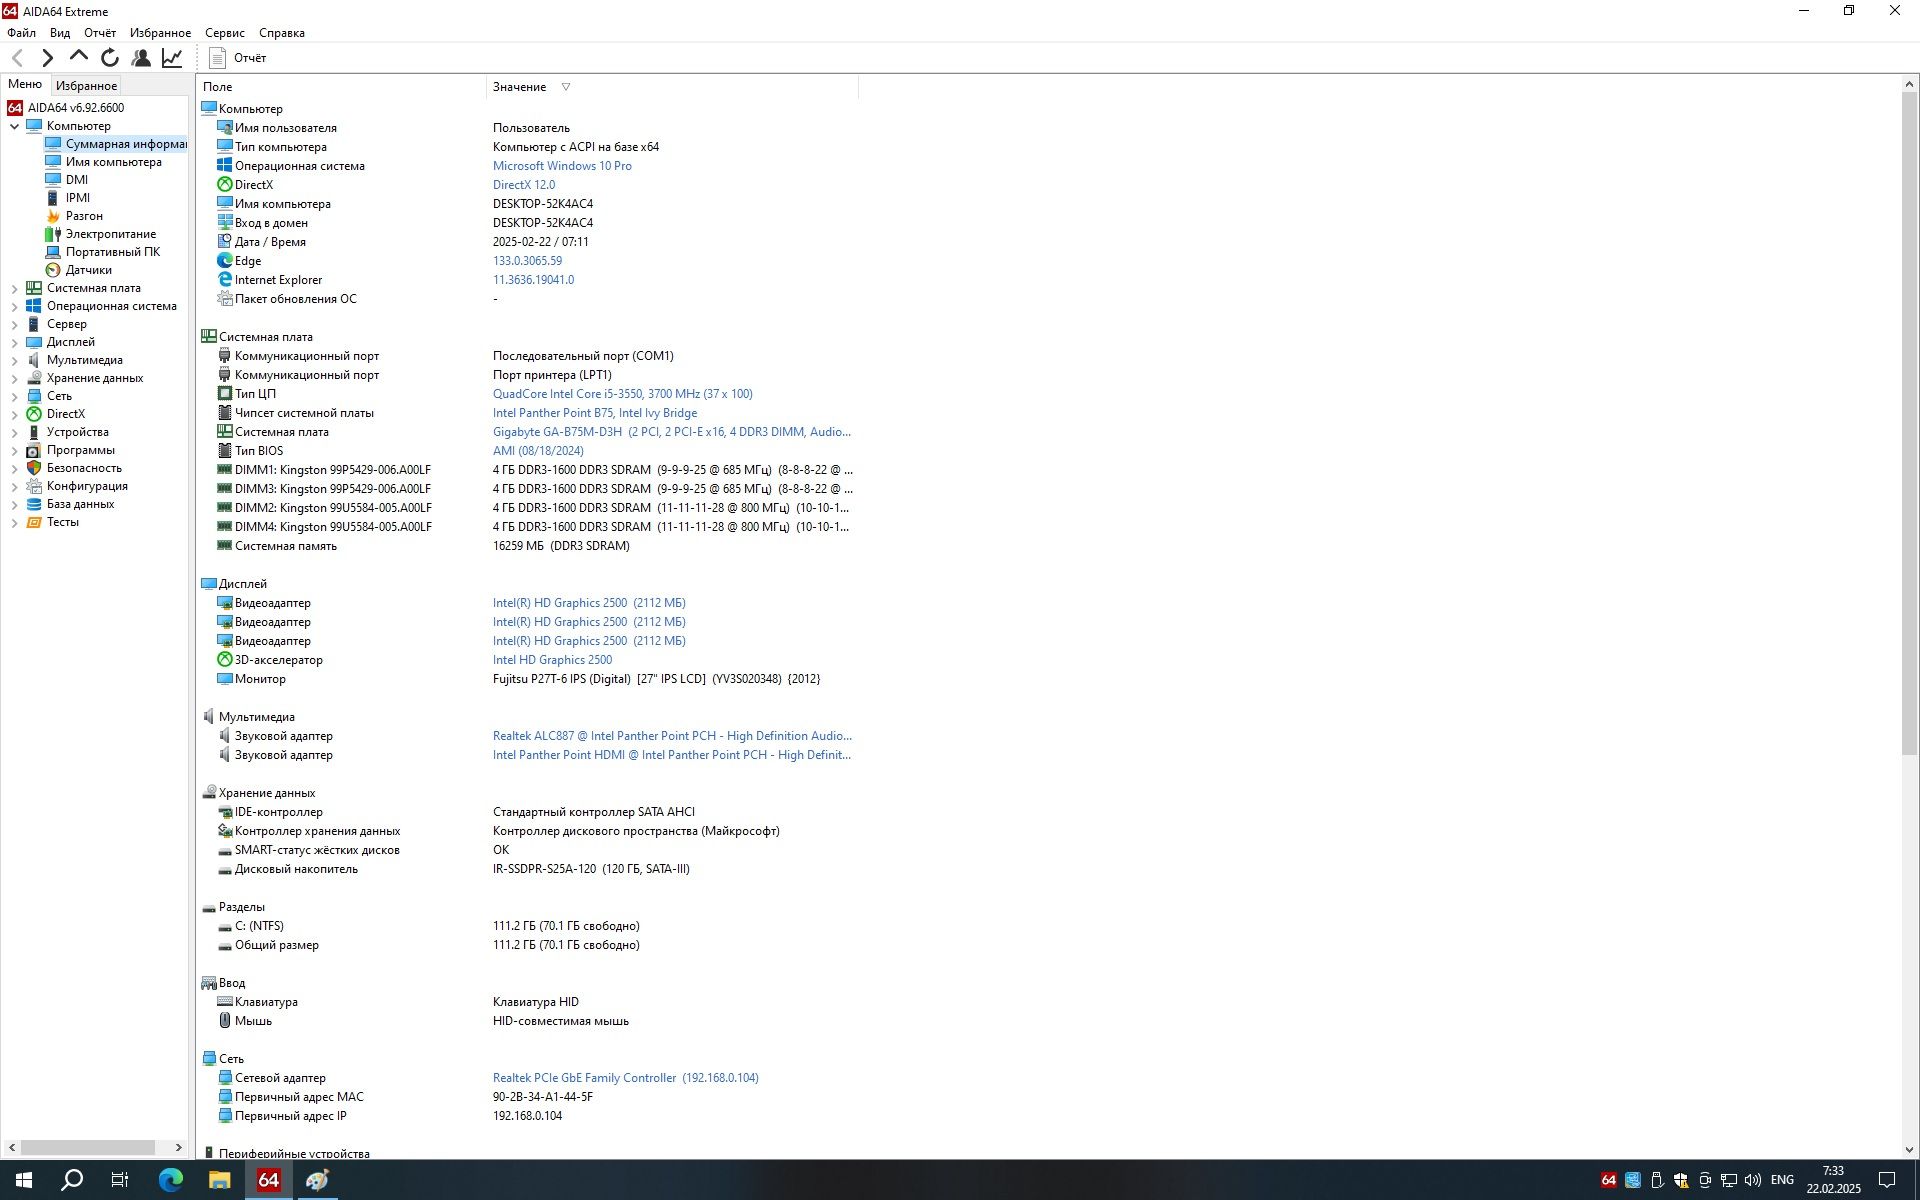
Task: Open File Explorer from the taskbar
Action: coord(220,1180)
